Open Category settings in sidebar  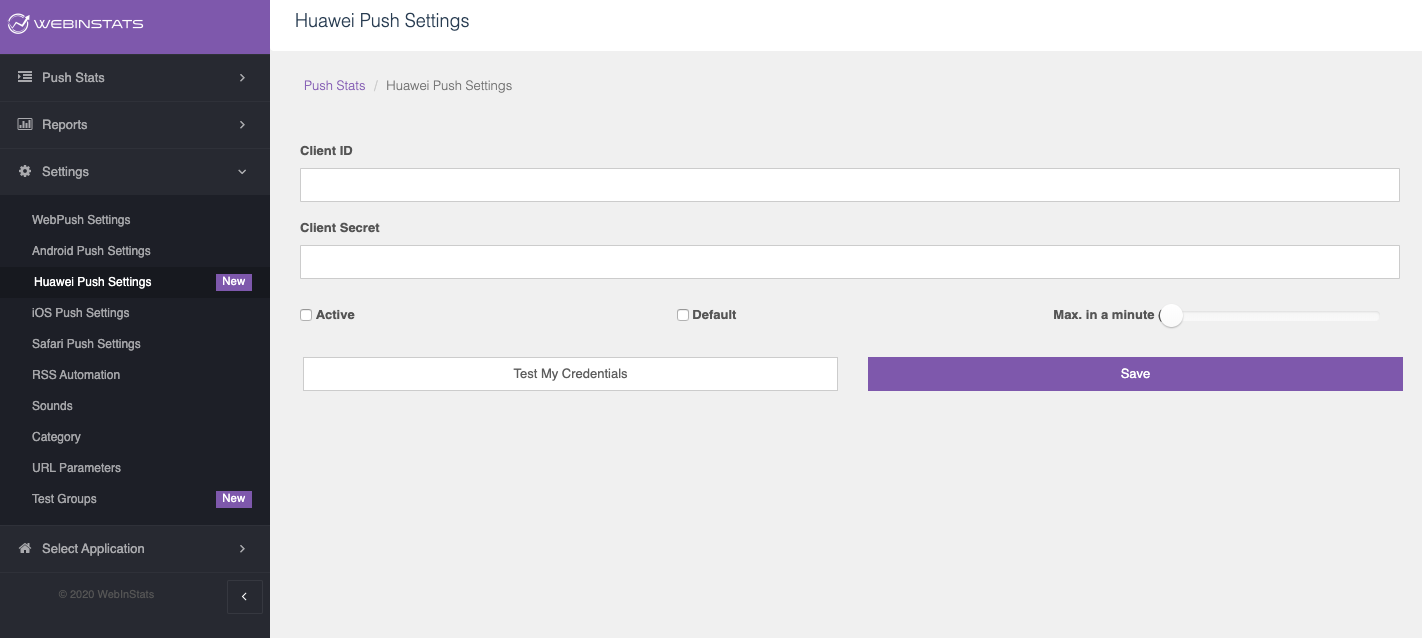click(56, 437)
